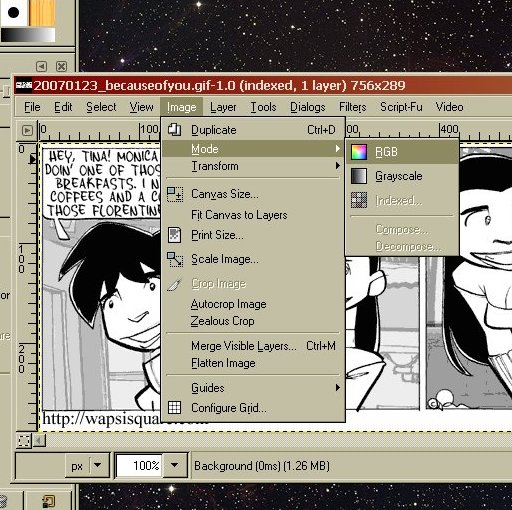Click the horizontal scrollbar left arrow
The height and width of the screenshot is (510, 512).
(39, 440)
